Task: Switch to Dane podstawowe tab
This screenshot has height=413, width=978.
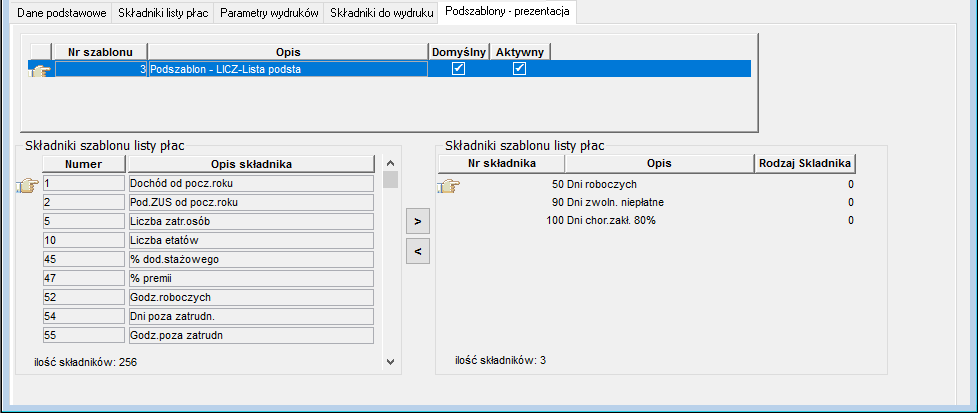Action: [x=62, y=13]
